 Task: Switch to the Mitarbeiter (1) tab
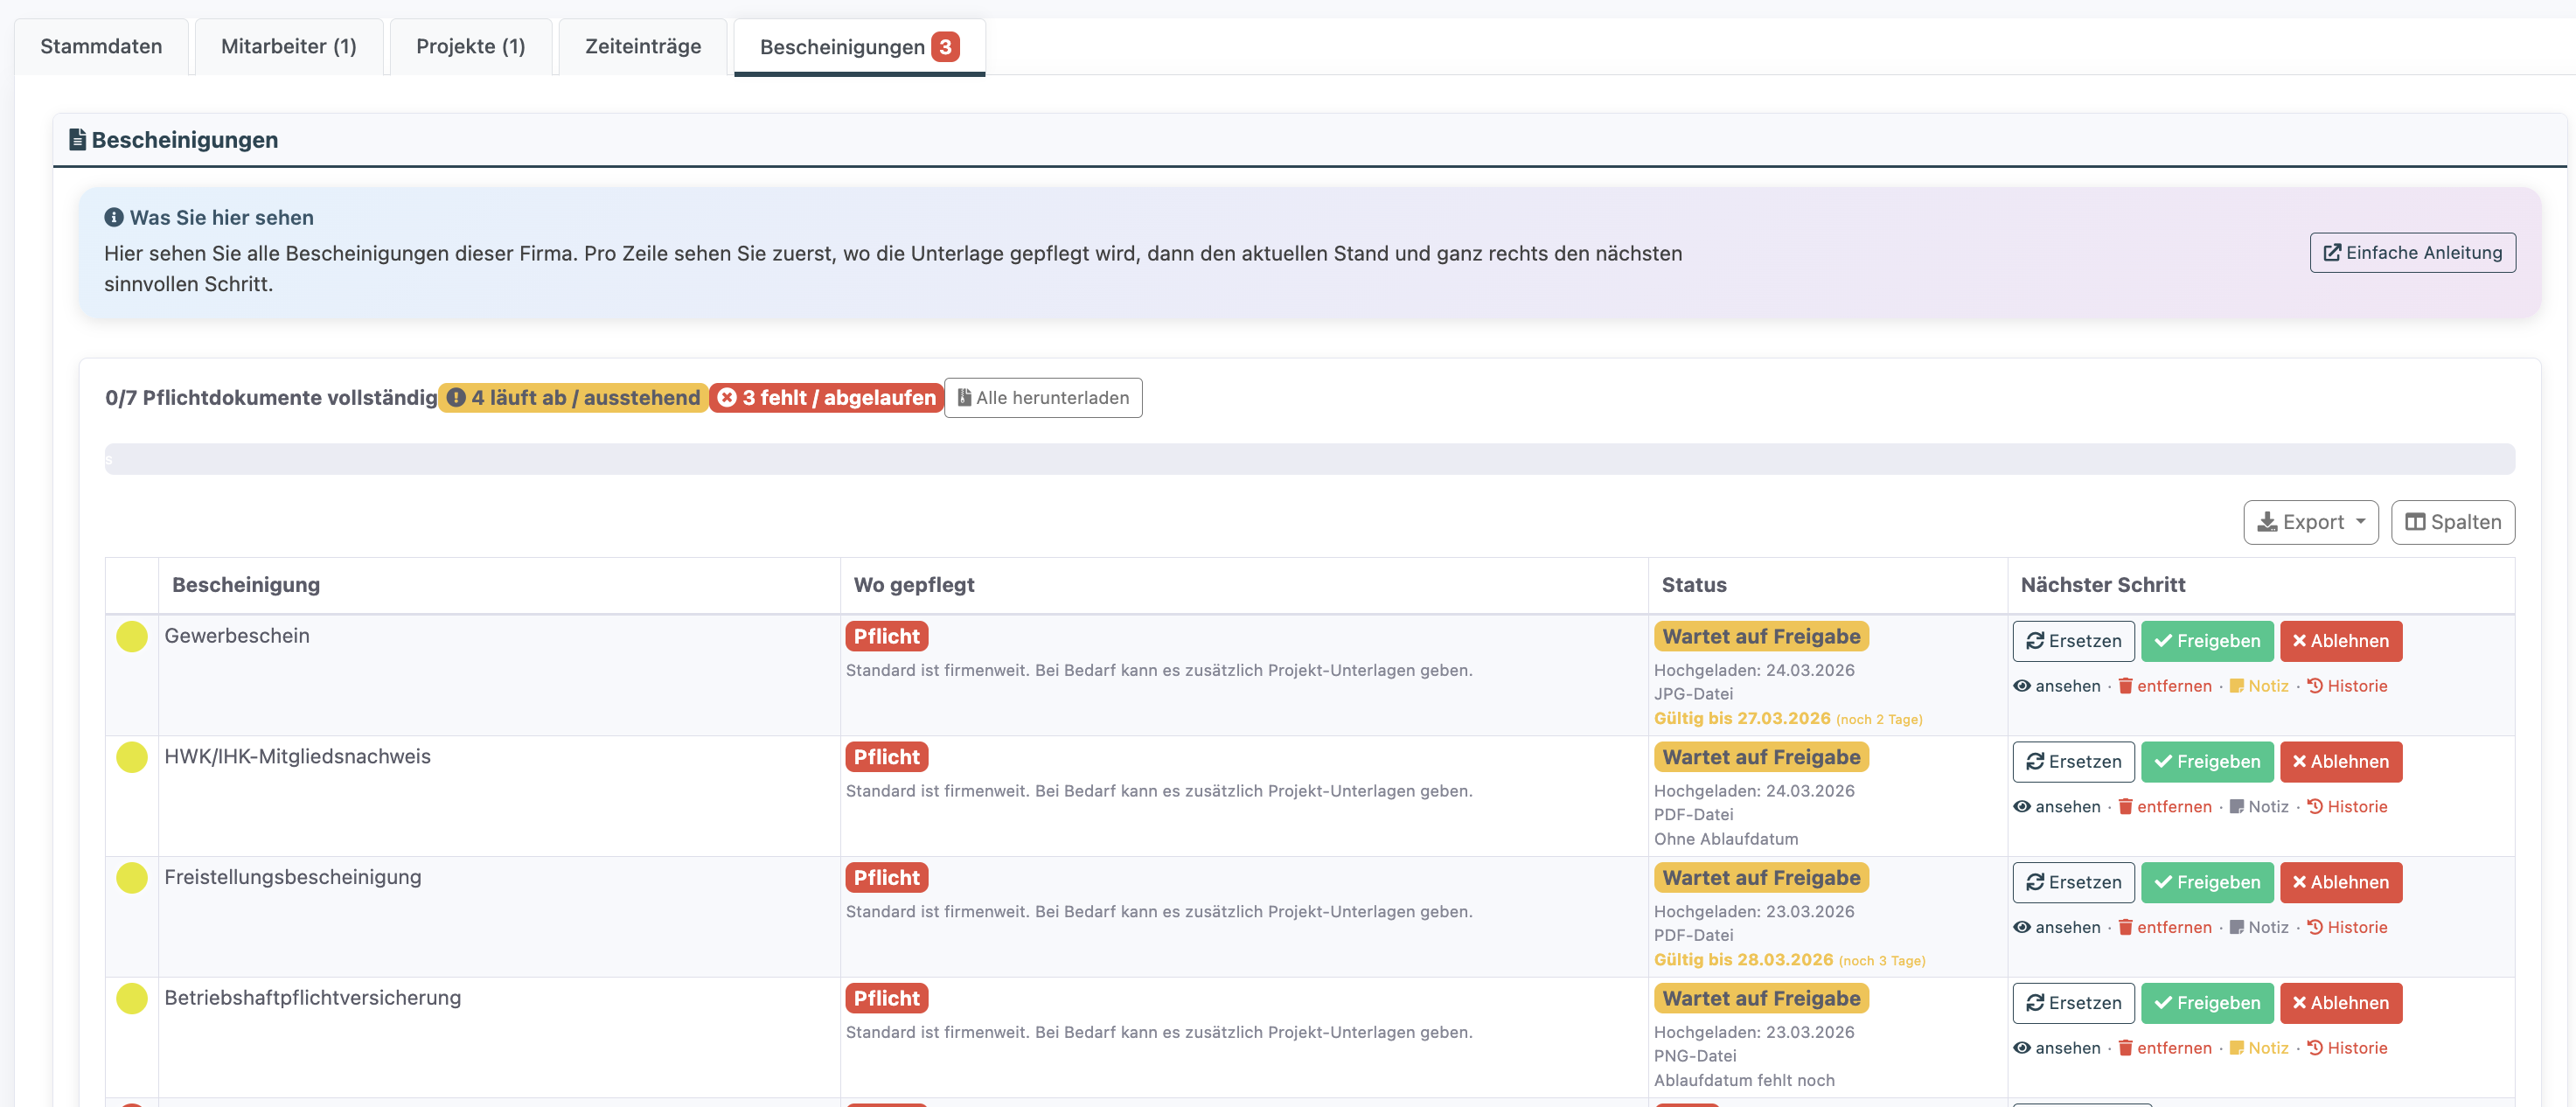[x=288, y=46]
